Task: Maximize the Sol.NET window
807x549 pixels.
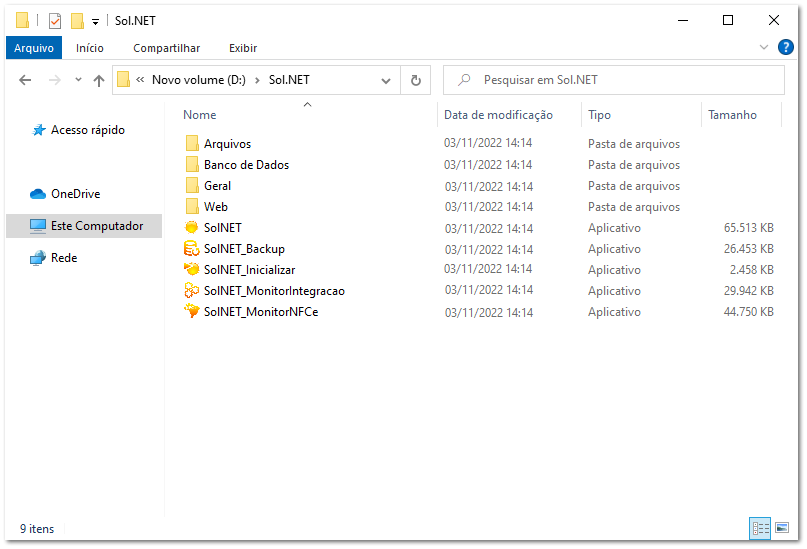Action: coord(728,21)
